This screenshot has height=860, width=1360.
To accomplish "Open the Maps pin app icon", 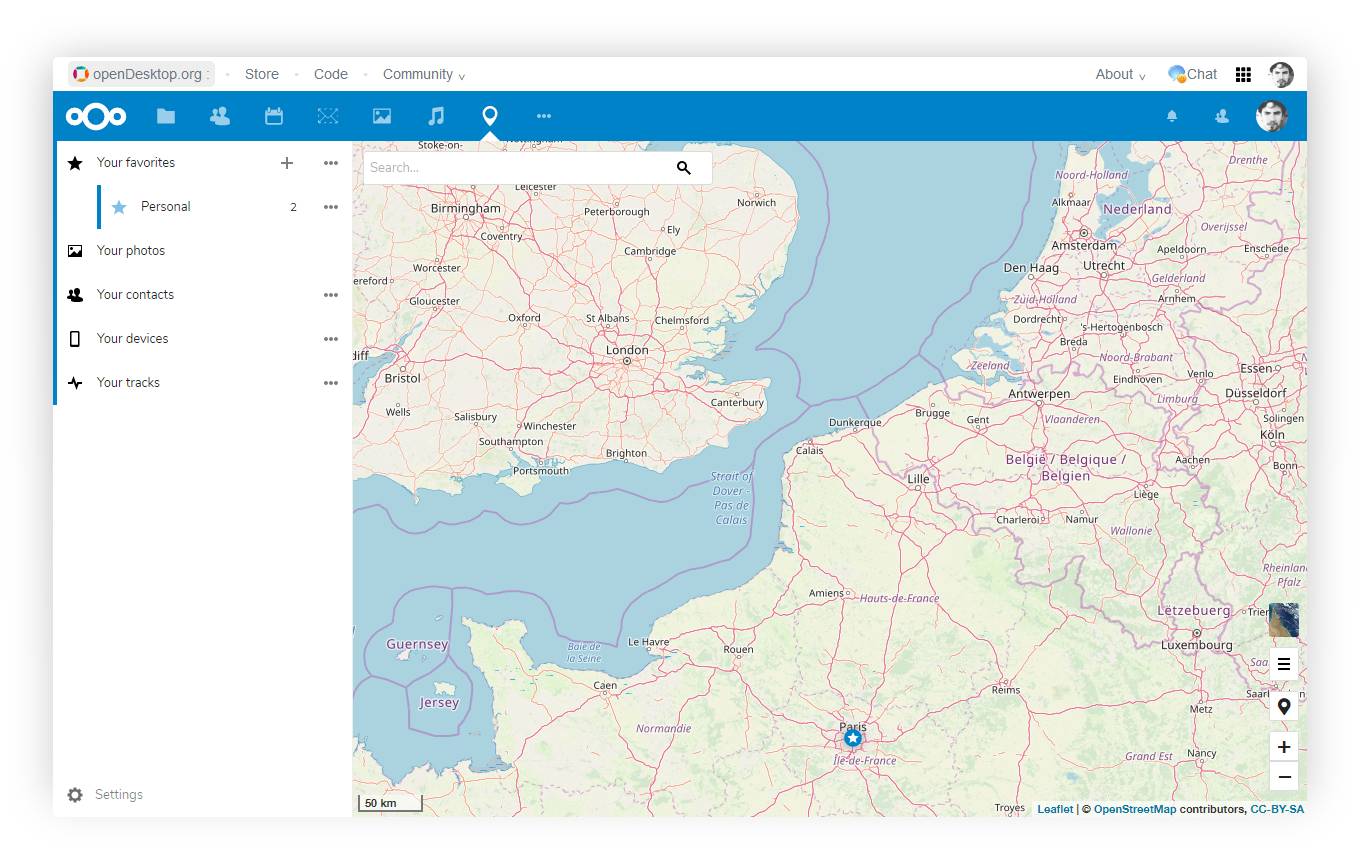I will pyautogui.click(x=490, y=116).
